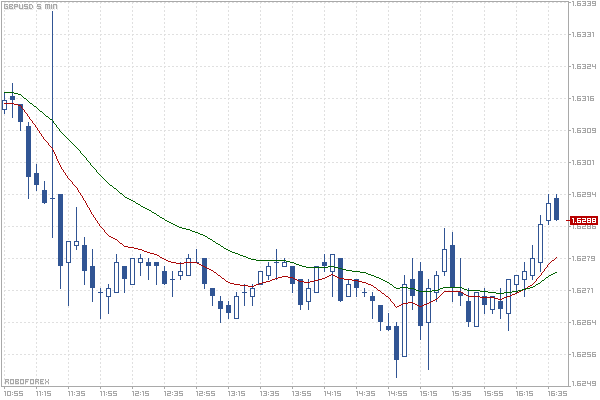
Task: Click the 1.6331 price axis label
Action: (x=584, y=34)
